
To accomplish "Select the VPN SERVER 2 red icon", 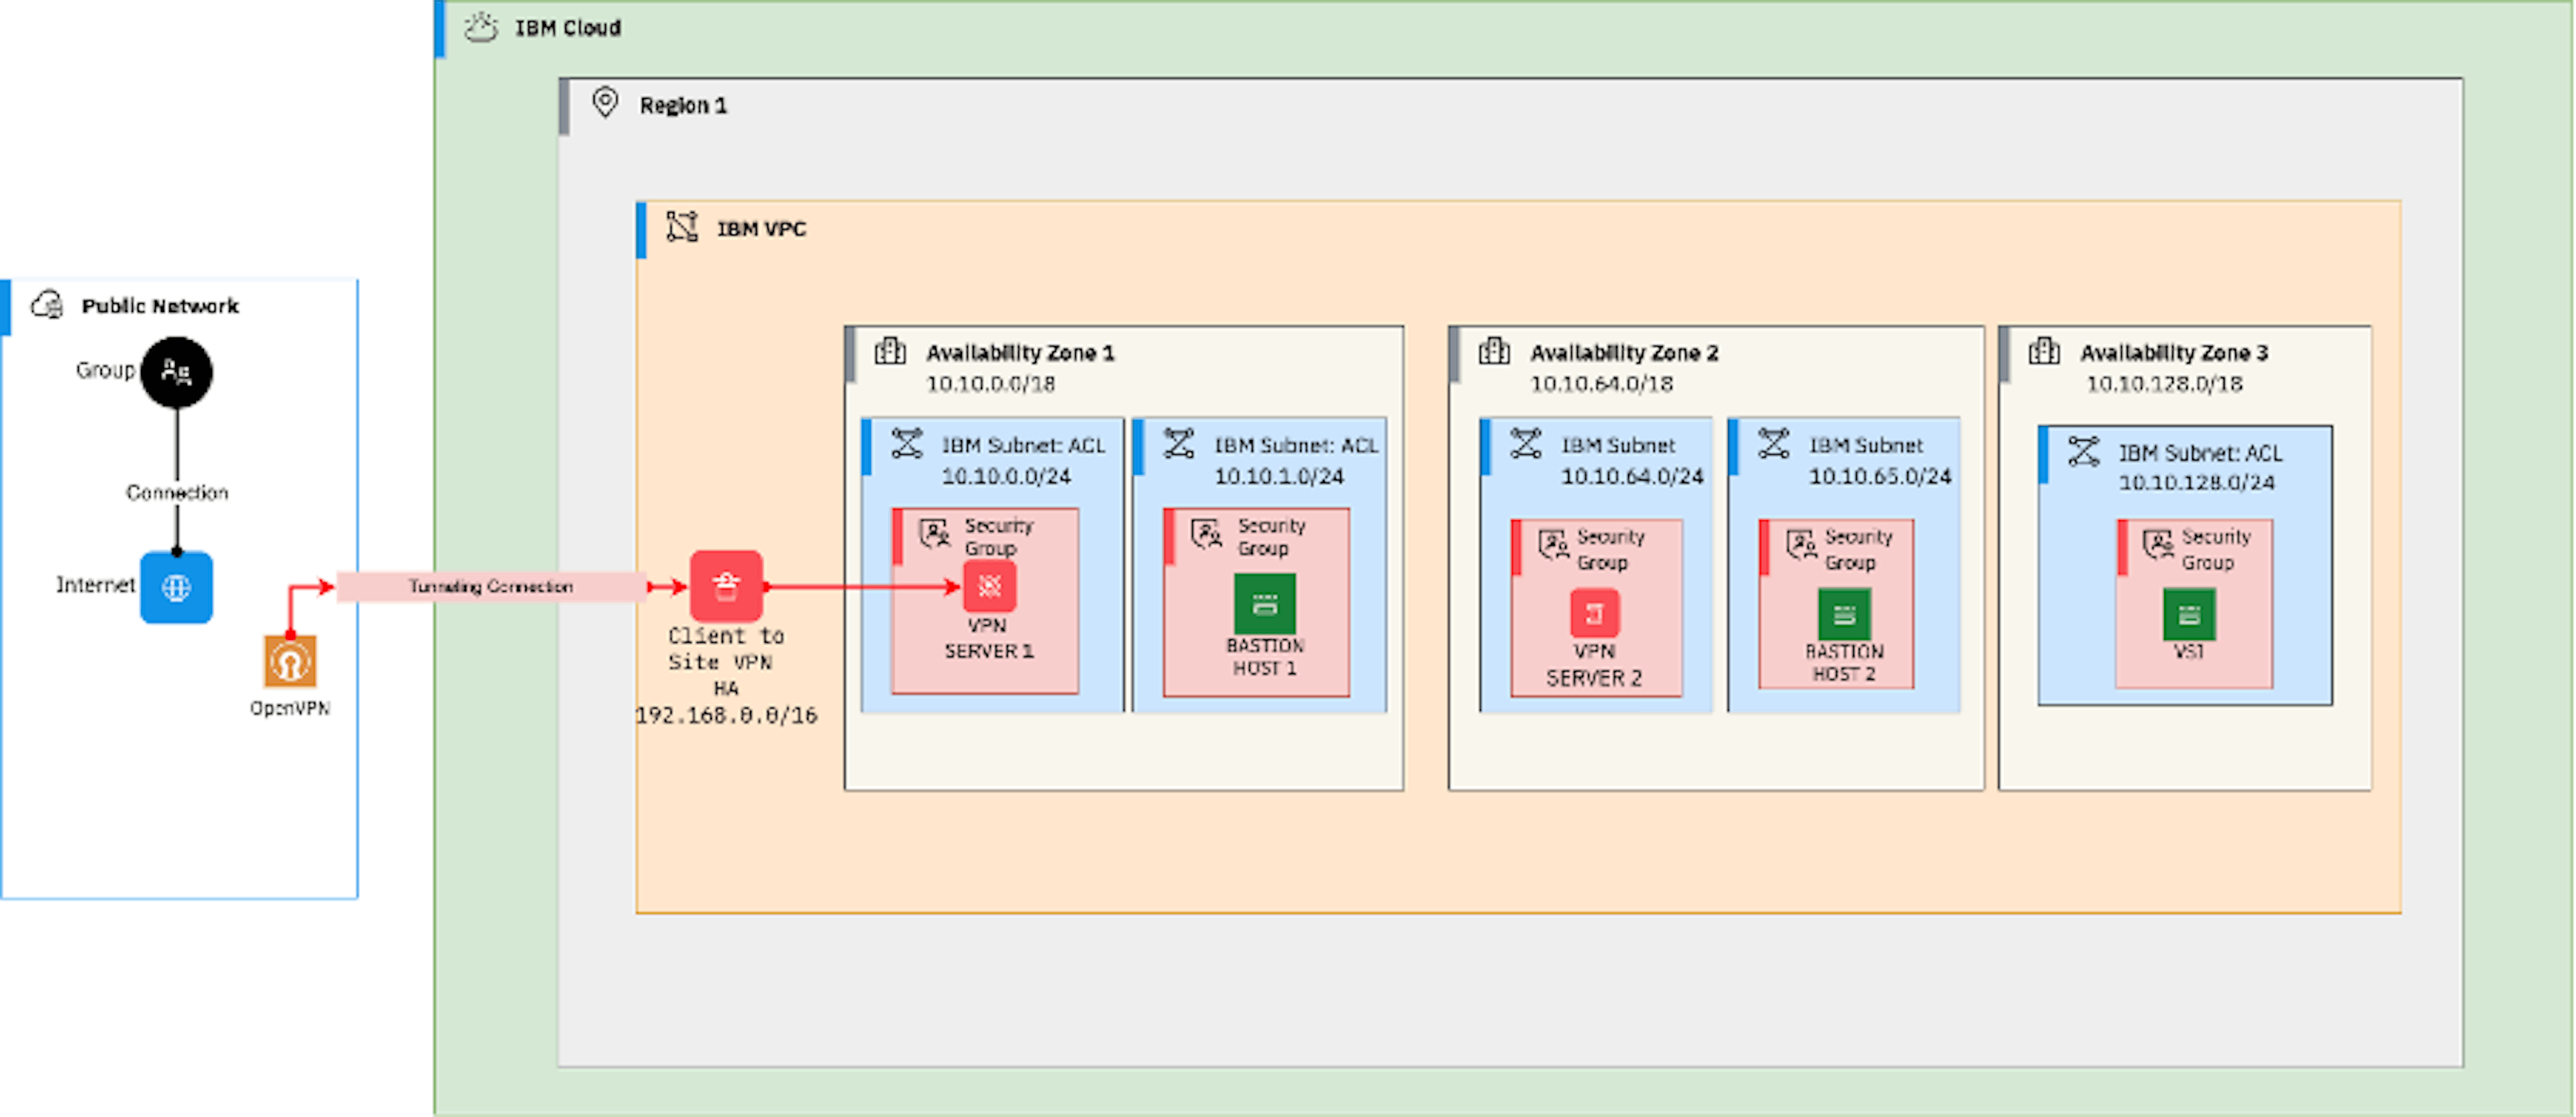I will [x=1595, y=613].
